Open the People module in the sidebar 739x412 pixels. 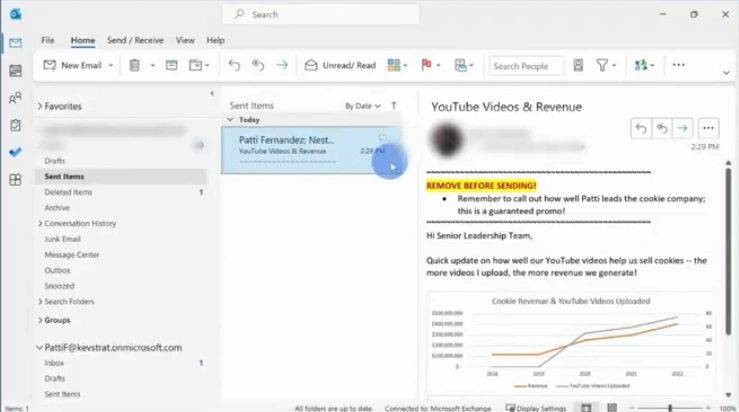click(x=15, y=98)
